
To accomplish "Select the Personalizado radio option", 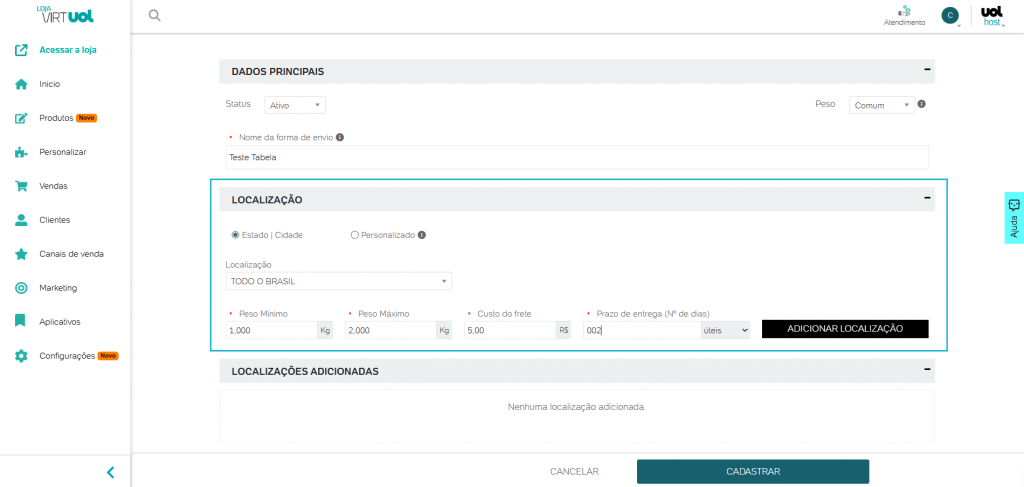I will (x=354, y=235).
